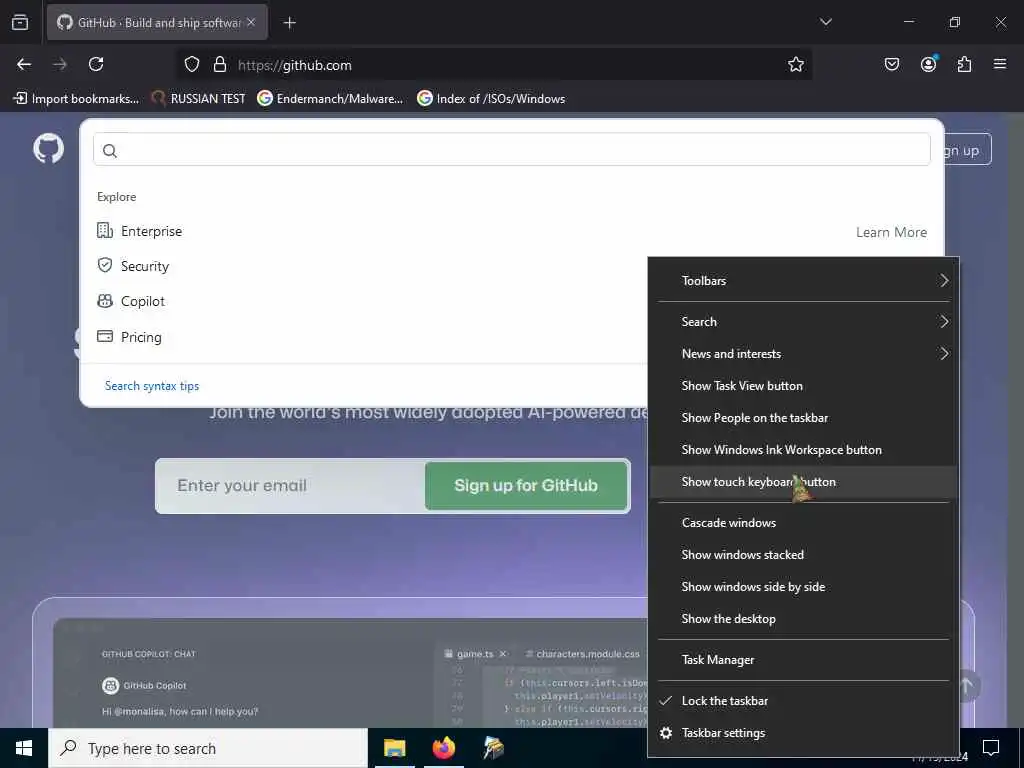Open the Windows Start button

pyautogui.click(x=24, y=748)
